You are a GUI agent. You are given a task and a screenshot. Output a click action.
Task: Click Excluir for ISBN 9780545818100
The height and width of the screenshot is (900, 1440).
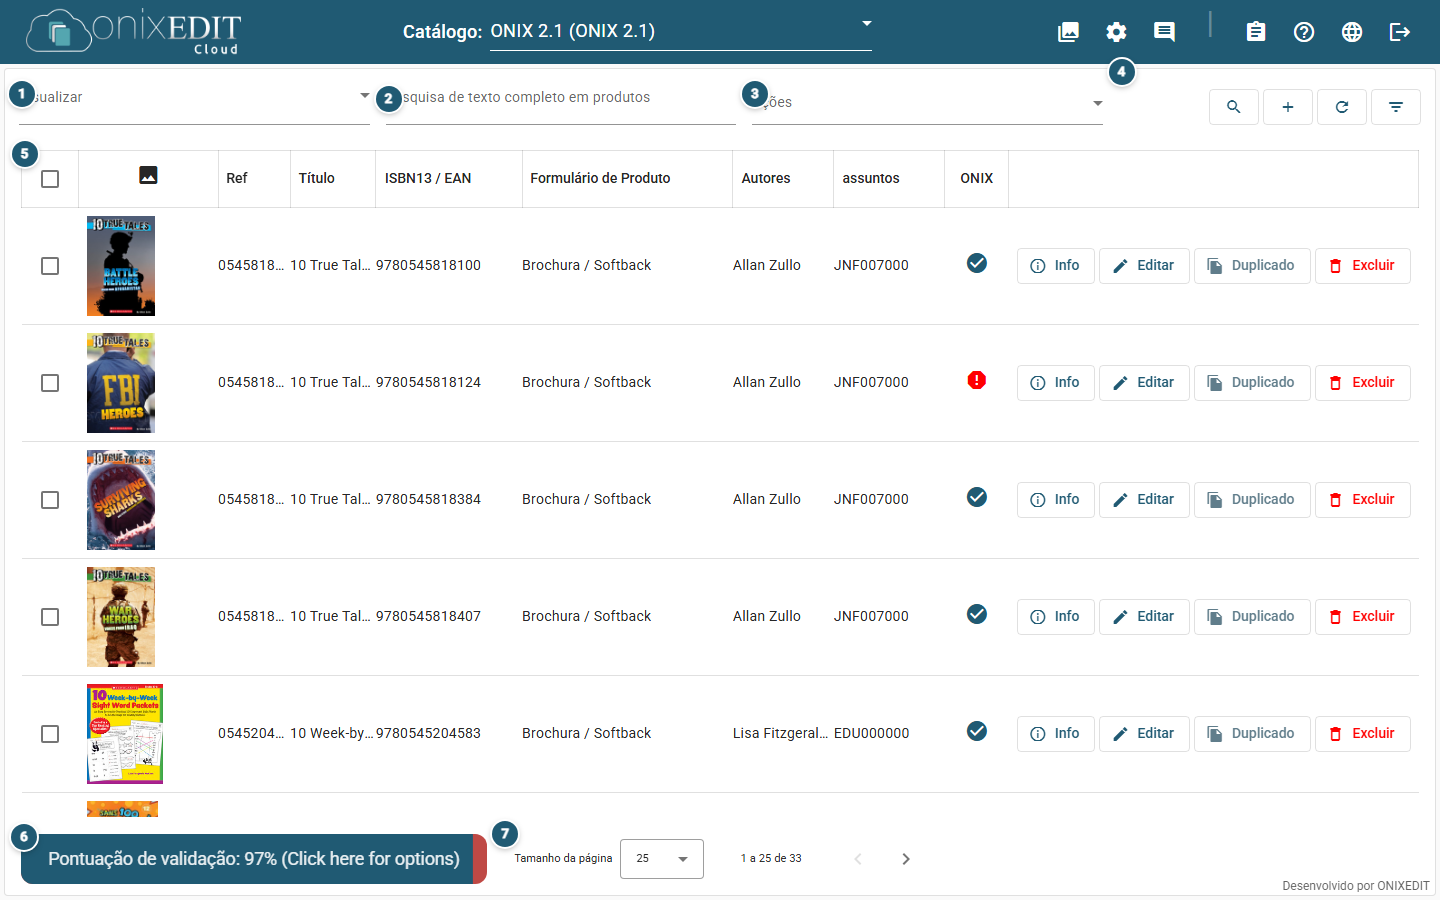click(x=1363, y=266)
